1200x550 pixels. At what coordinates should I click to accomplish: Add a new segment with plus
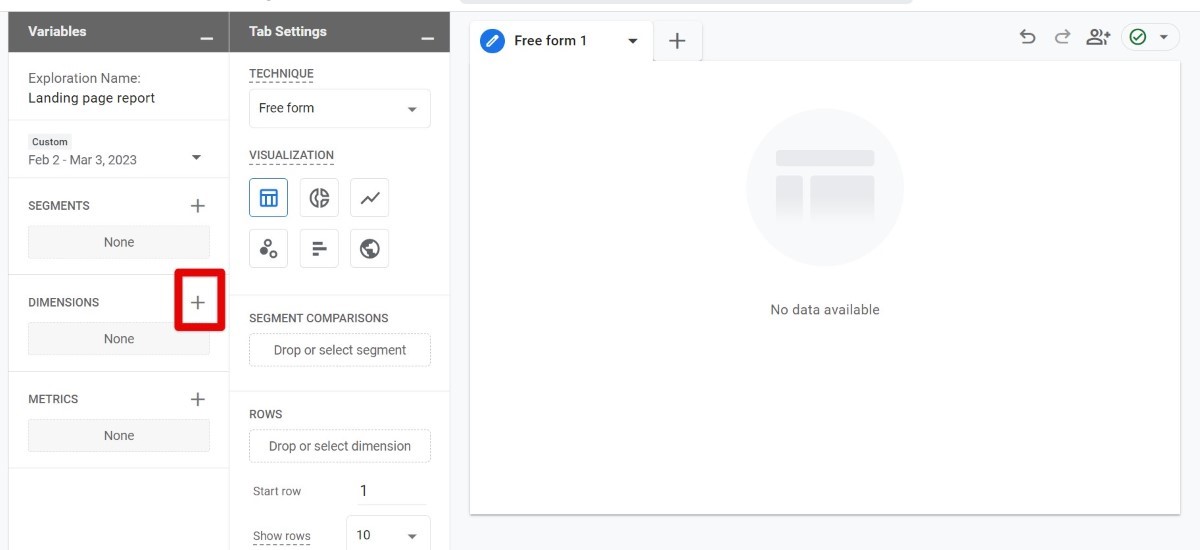tap(198, 206)
